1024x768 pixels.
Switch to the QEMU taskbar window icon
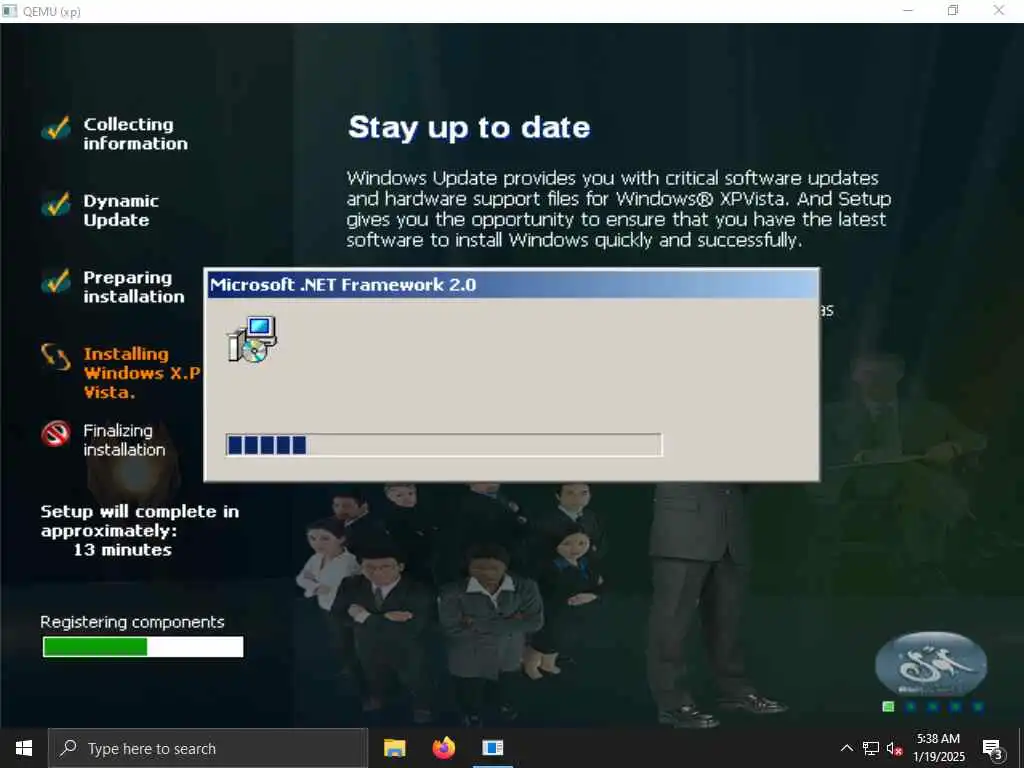(493, 748)
